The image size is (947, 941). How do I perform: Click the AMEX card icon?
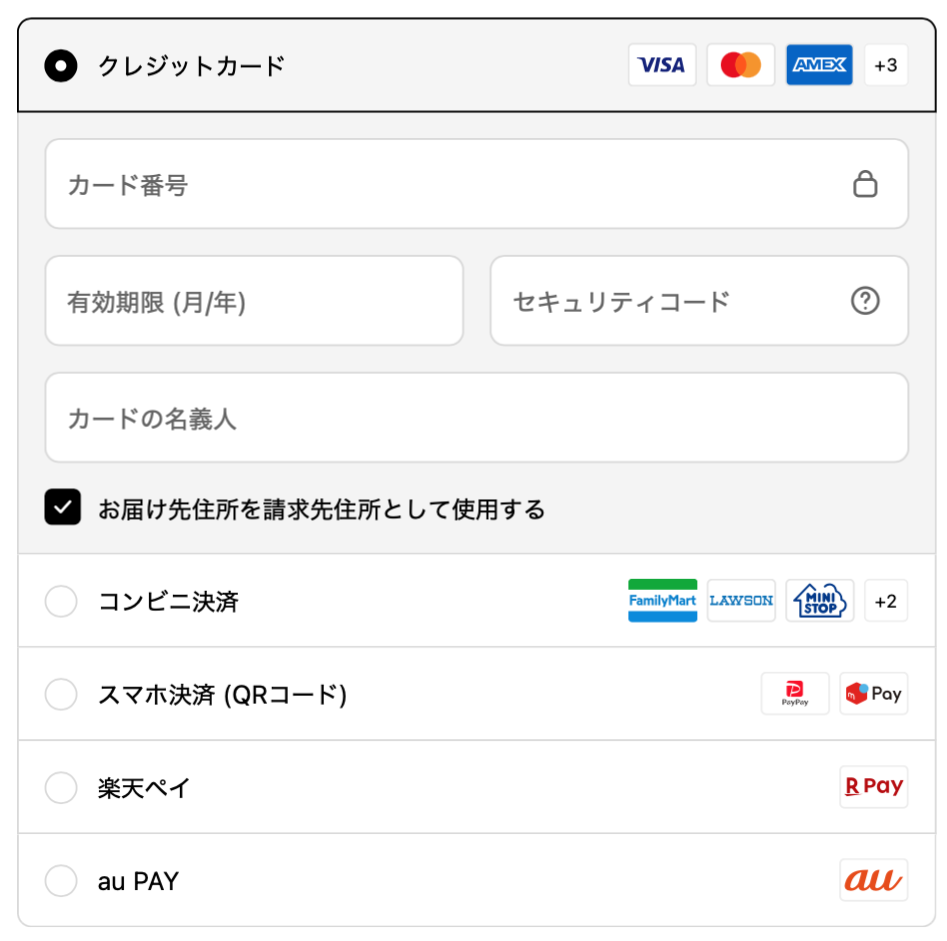click(x=819, y=66)
